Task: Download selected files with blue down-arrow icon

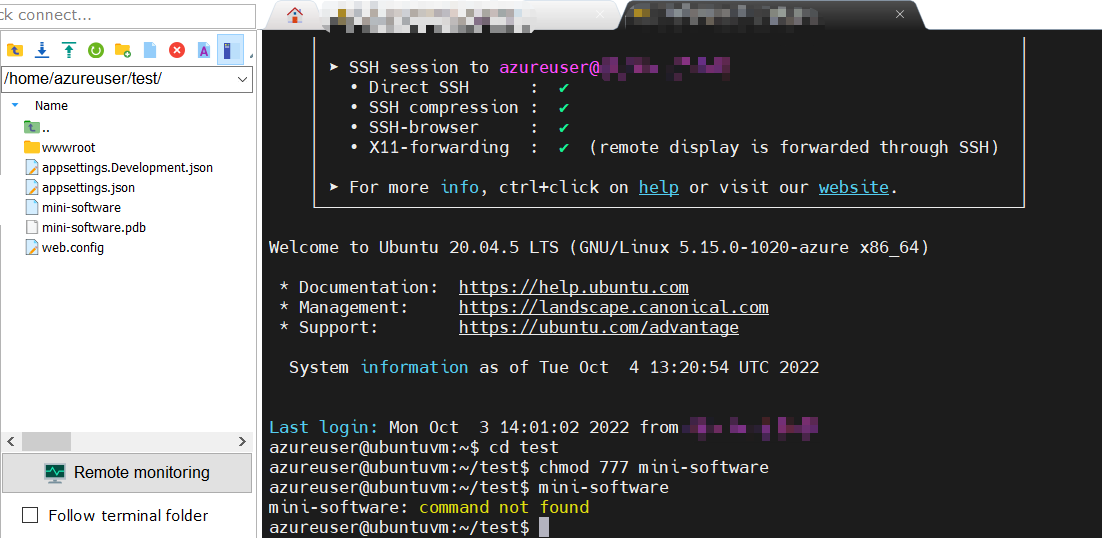Action: (42, 50)
